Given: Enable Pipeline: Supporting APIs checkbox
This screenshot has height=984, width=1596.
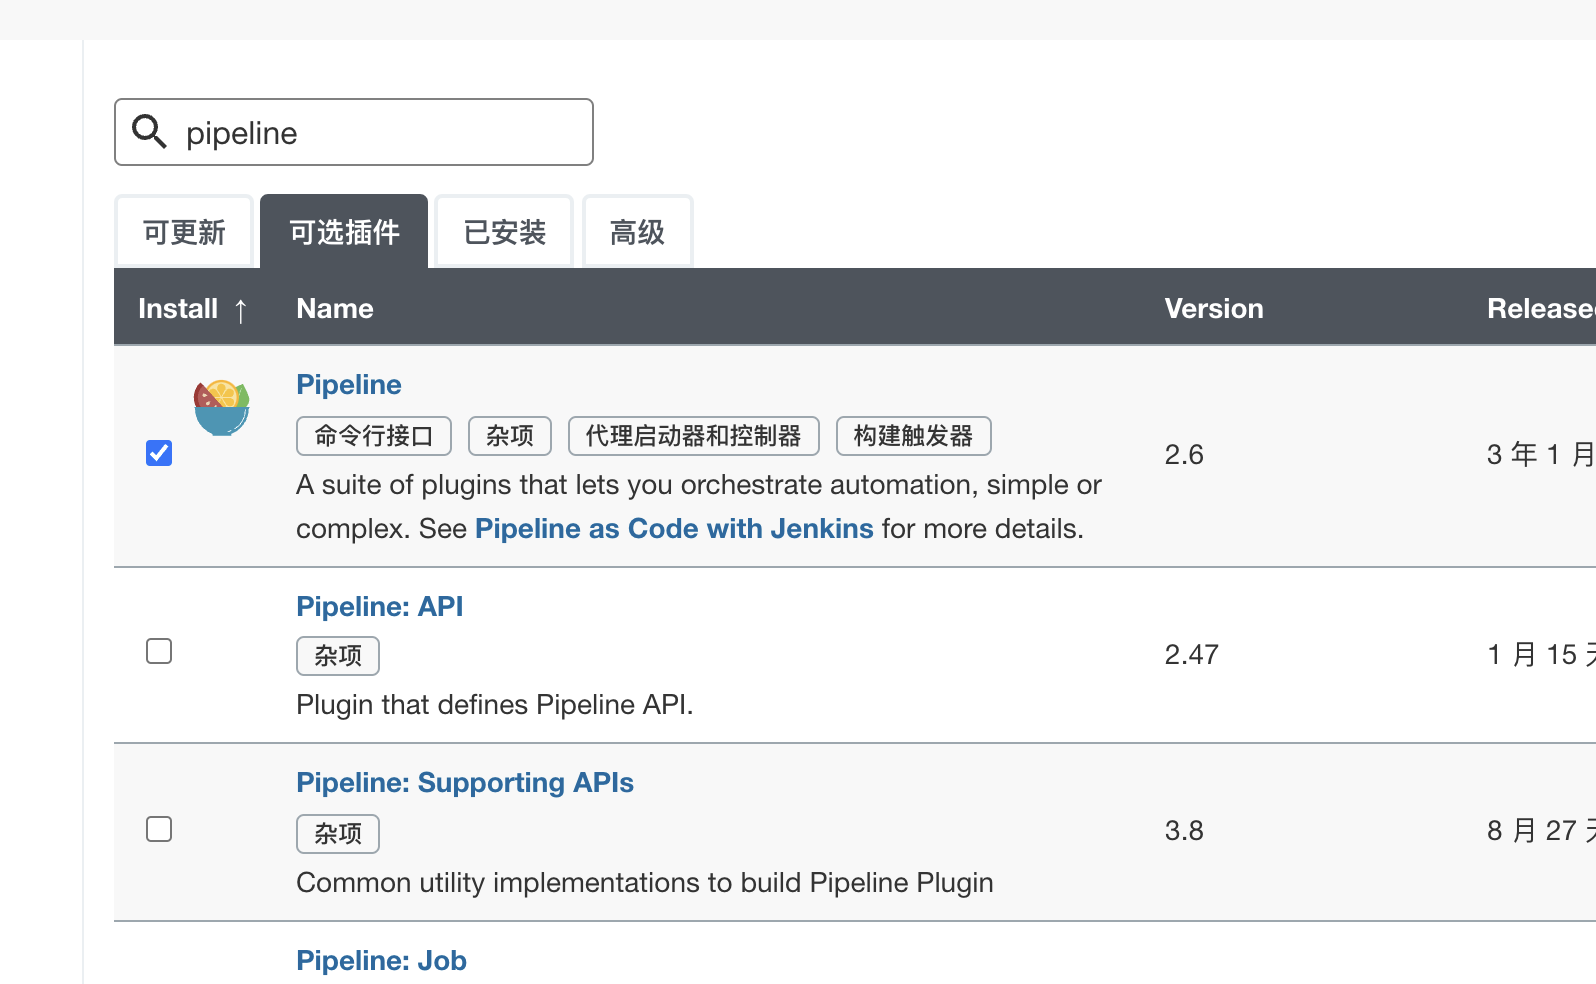Looking at the screenshot, I should tap(159, 829).
